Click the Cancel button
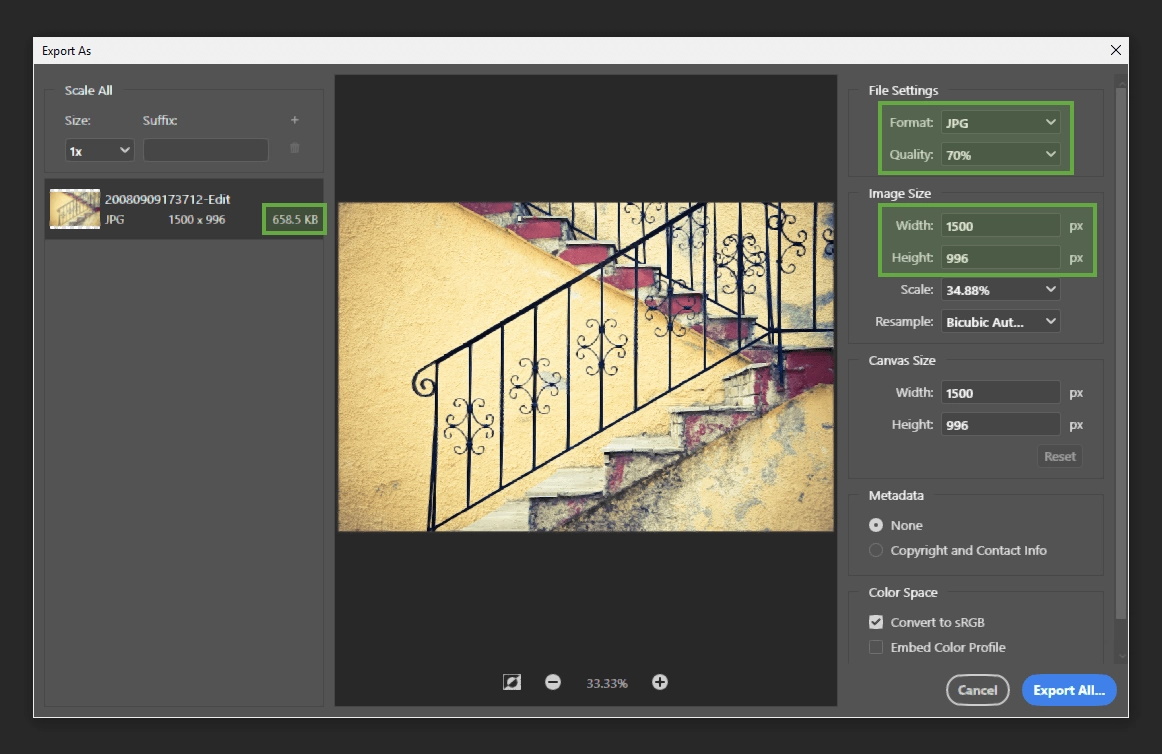Image resolution: width=1162 pixels, height=754 pixels. [977, 690]
